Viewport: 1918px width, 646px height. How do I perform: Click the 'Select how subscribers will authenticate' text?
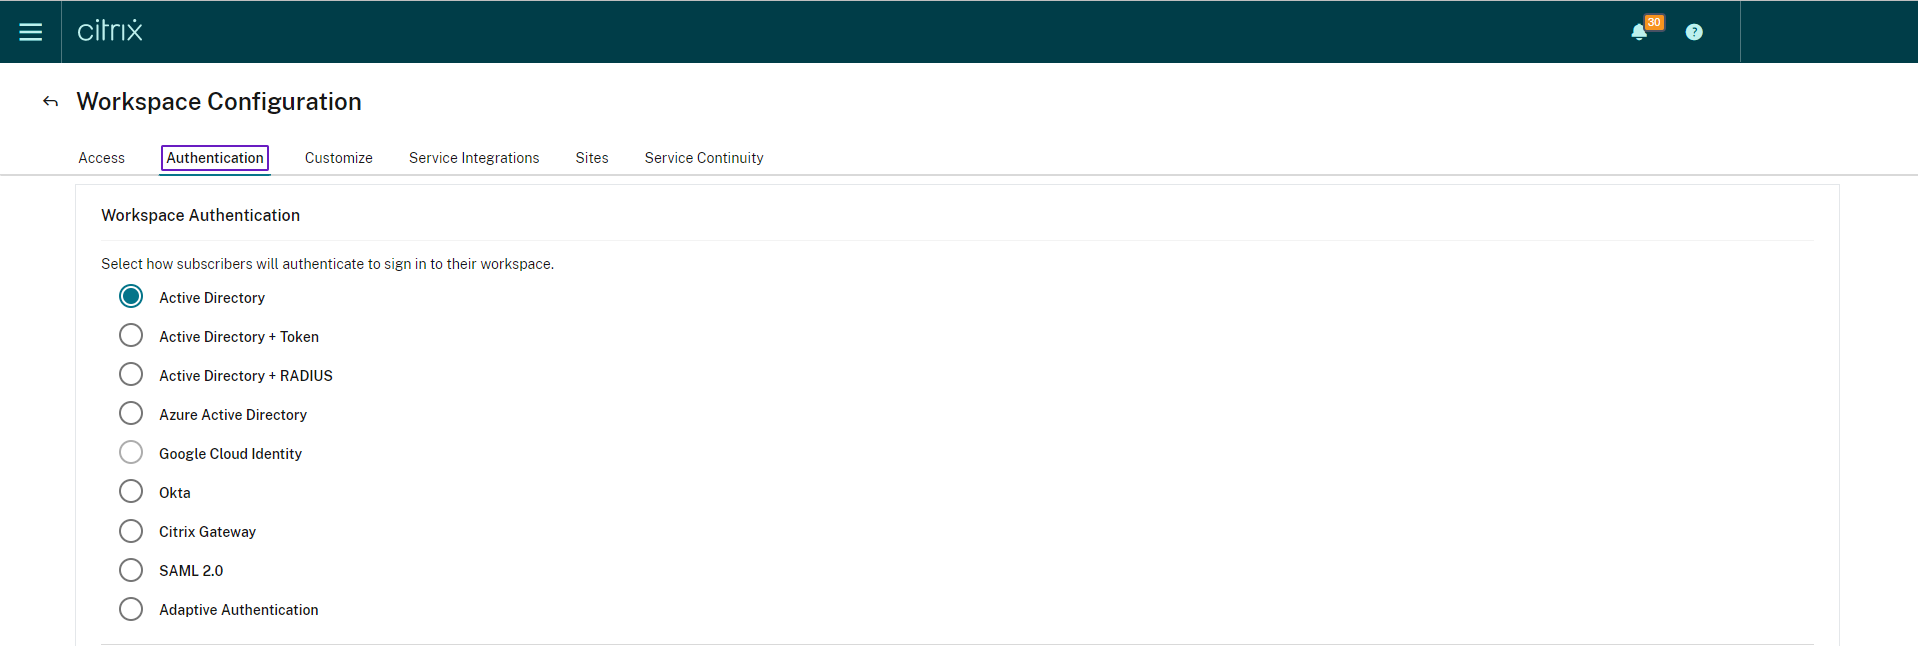(x=327, y=264)
